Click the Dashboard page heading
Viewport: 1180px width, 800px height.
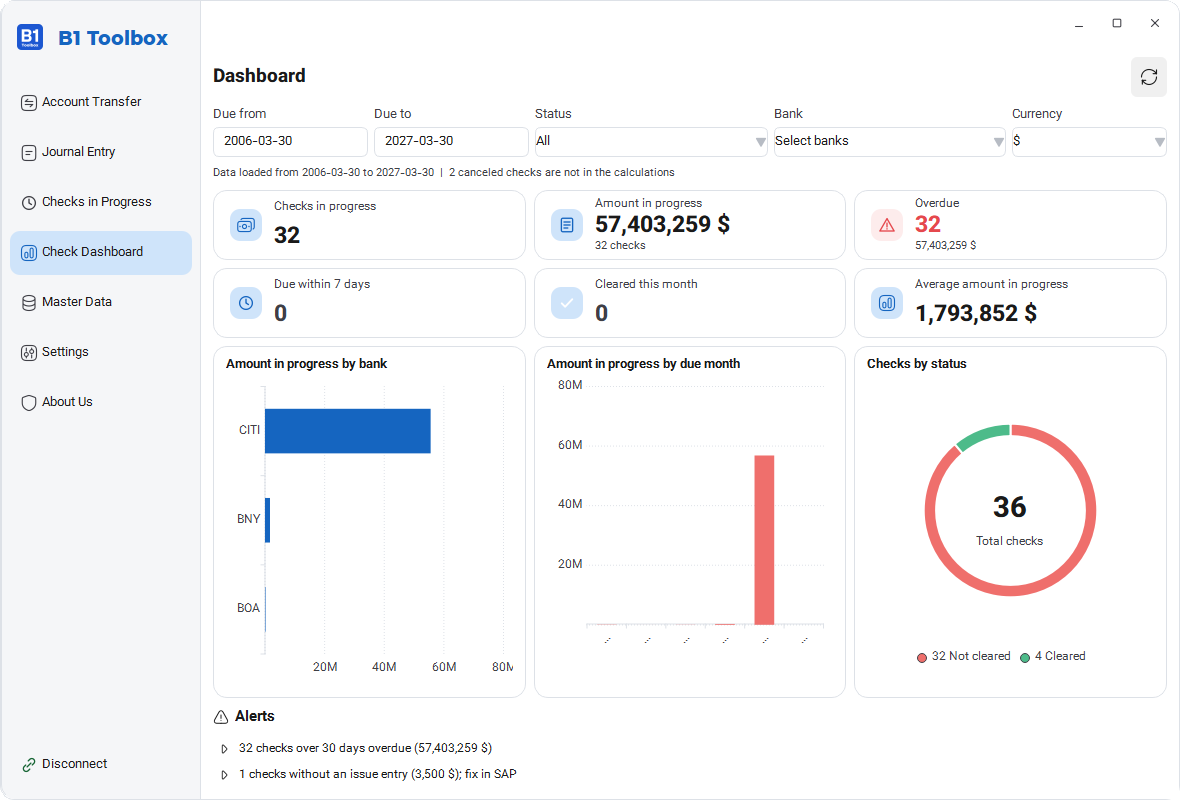[x=259, y=76]
